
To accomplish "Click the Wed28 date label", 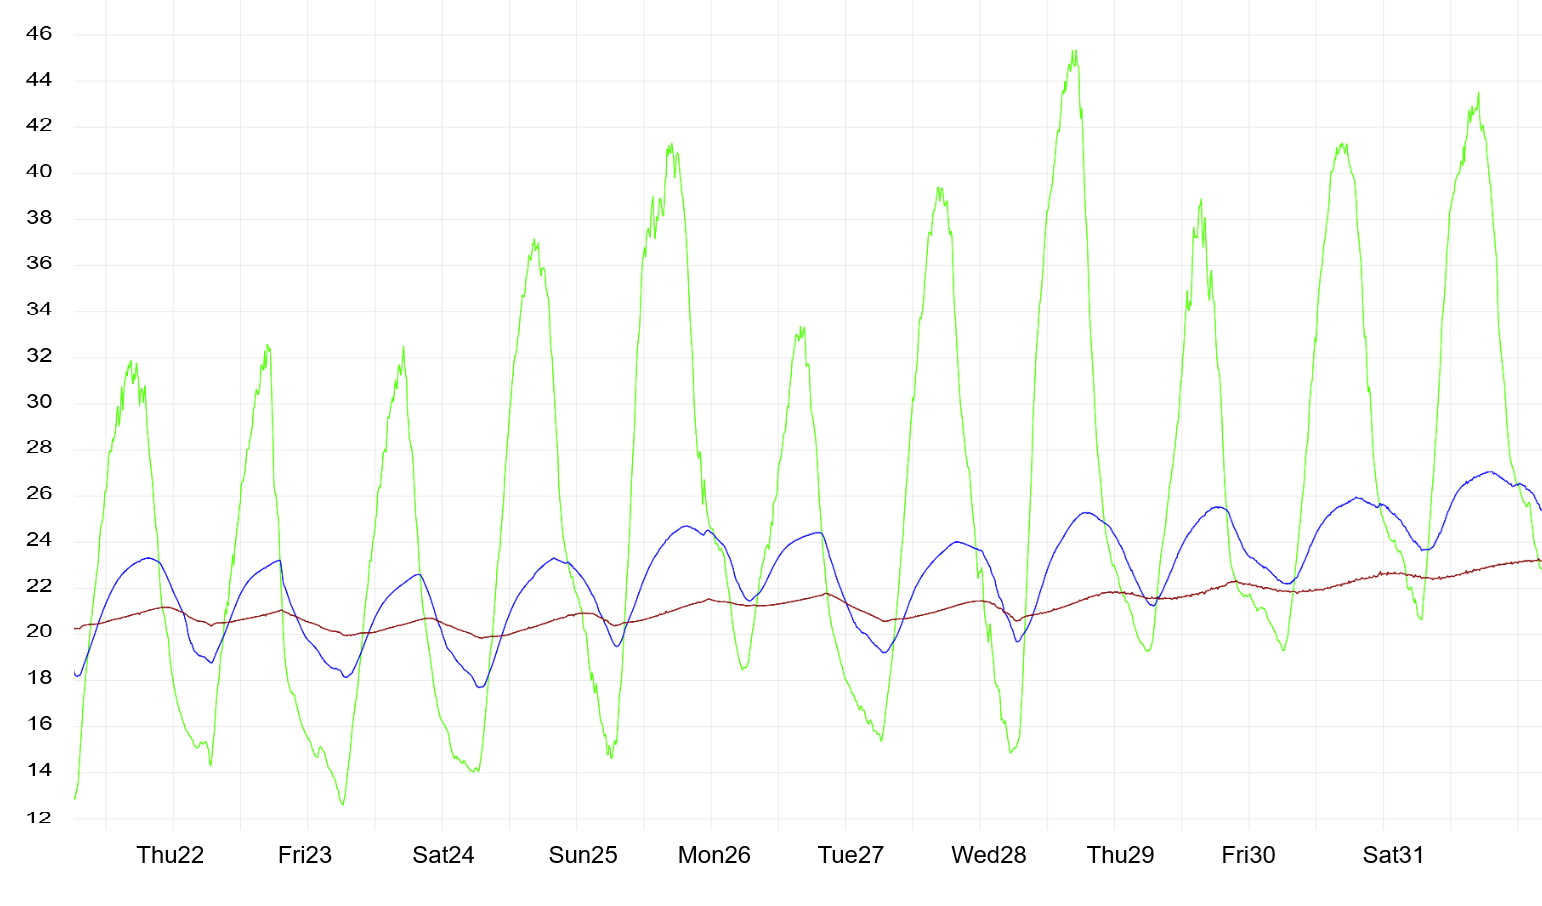I will pyautogui.click(x=988, y=855).
